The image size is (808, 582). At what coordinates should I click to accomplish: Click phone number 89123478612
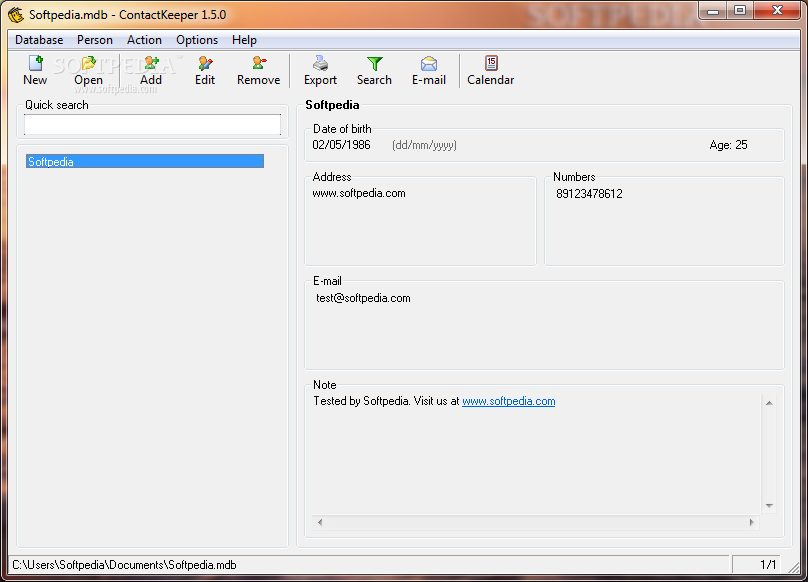[589, 194]
